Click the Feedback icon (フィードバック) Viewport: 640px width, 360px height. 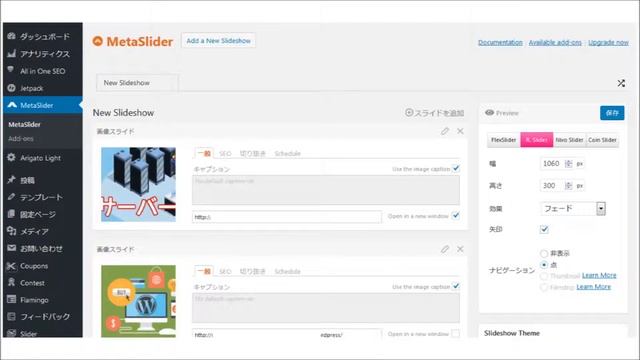click(11, 316)
